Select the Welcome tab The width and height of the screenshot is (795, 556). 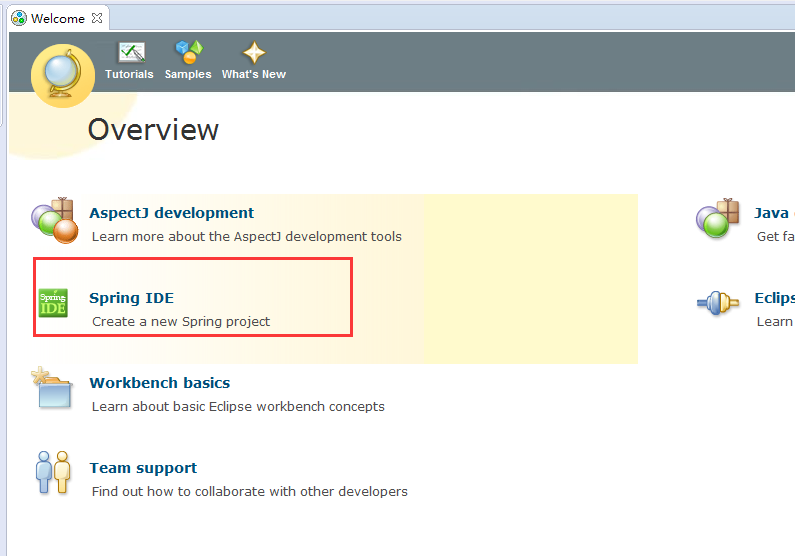(x=58, y=19)
